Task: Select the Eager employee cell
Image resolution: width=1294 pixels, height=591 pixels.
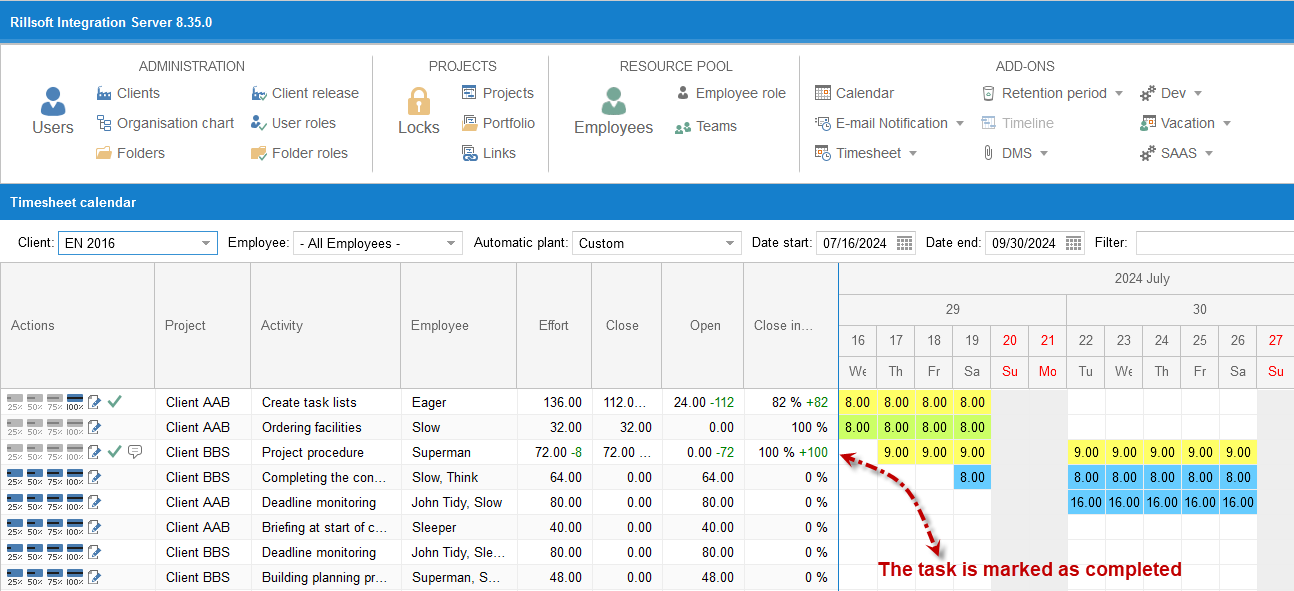Action: [x=458, y=402]
